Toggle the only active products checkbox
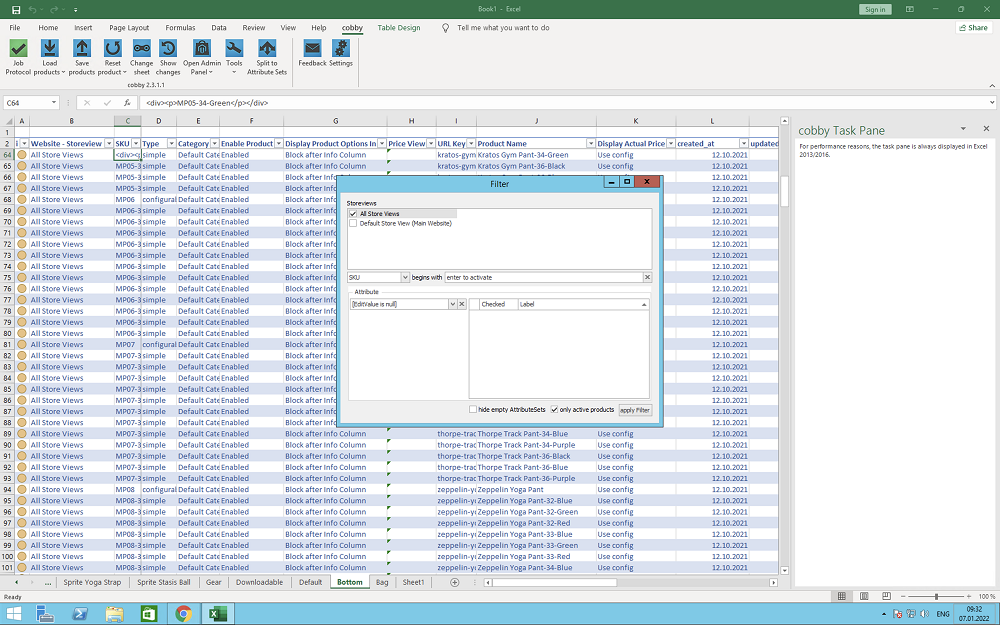Screen dimensions: 1000x625 click(x=554, y=409)
